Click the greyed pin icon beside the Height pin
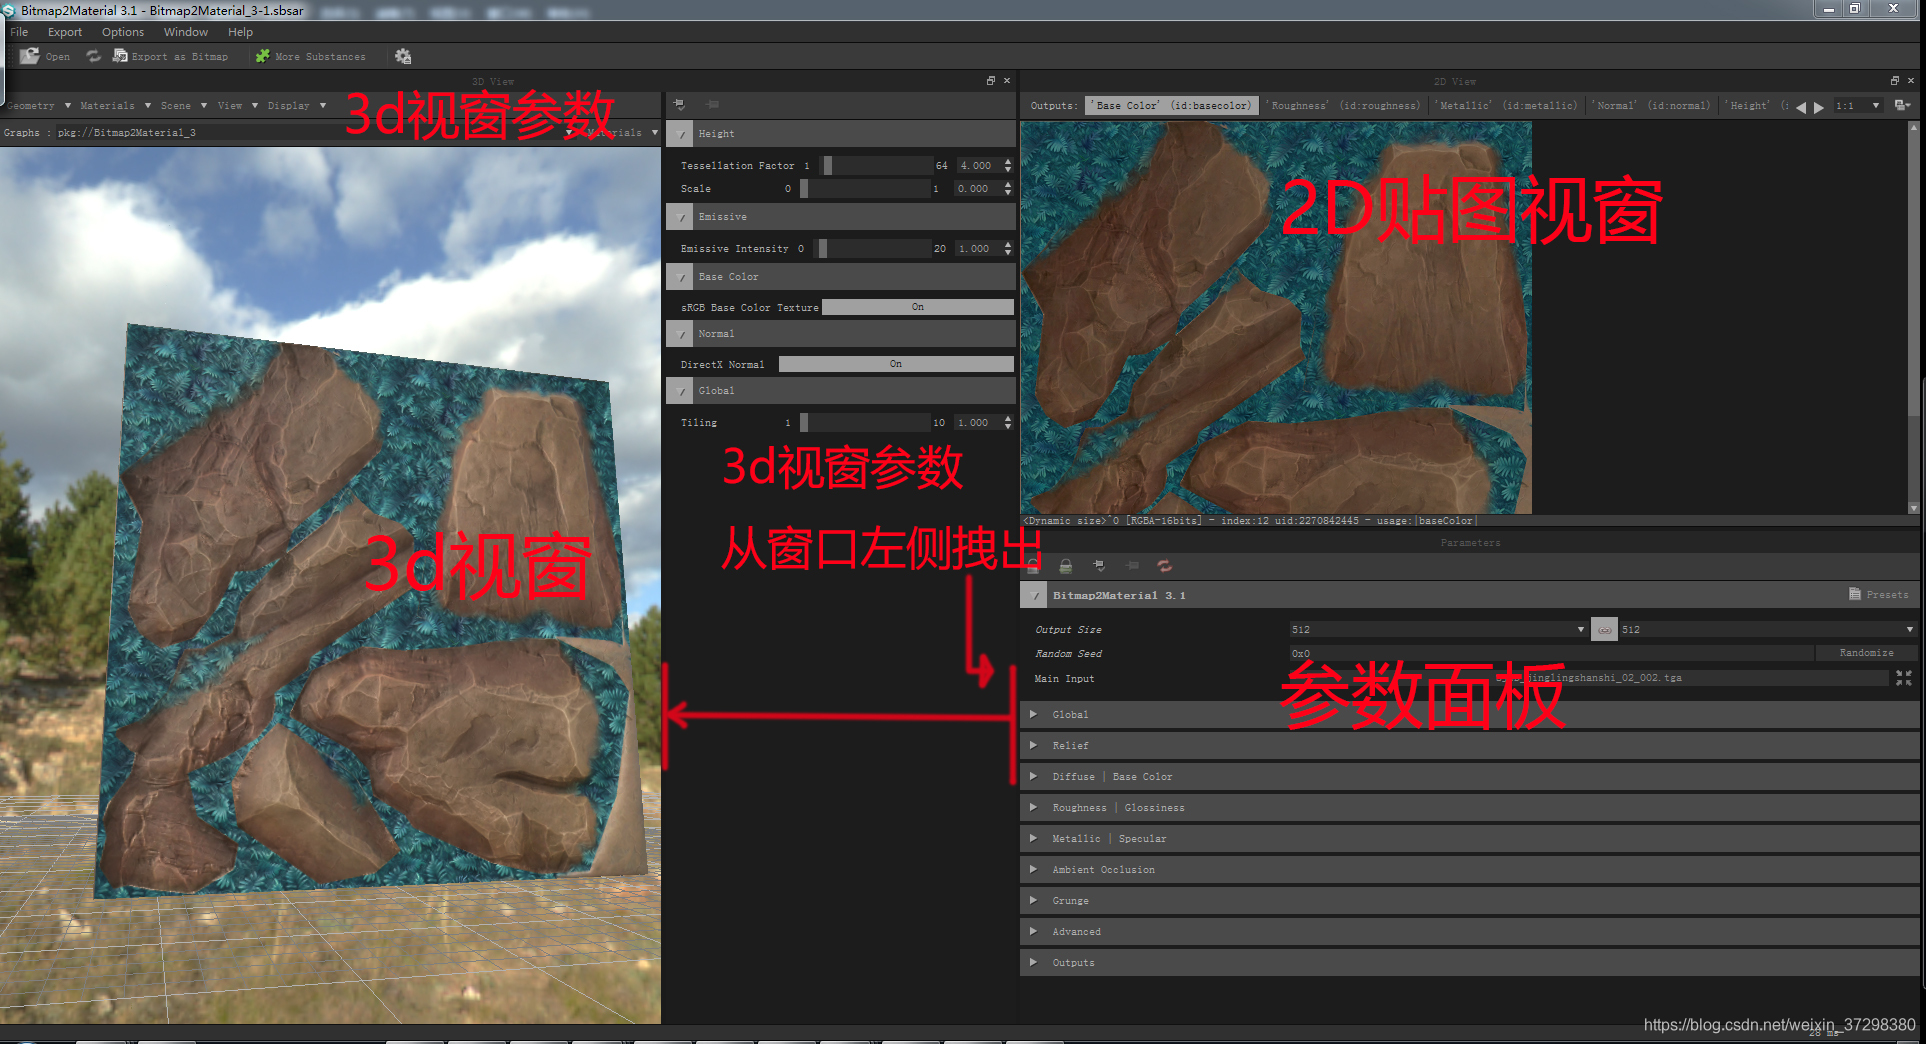 click(x=712, y=104)
